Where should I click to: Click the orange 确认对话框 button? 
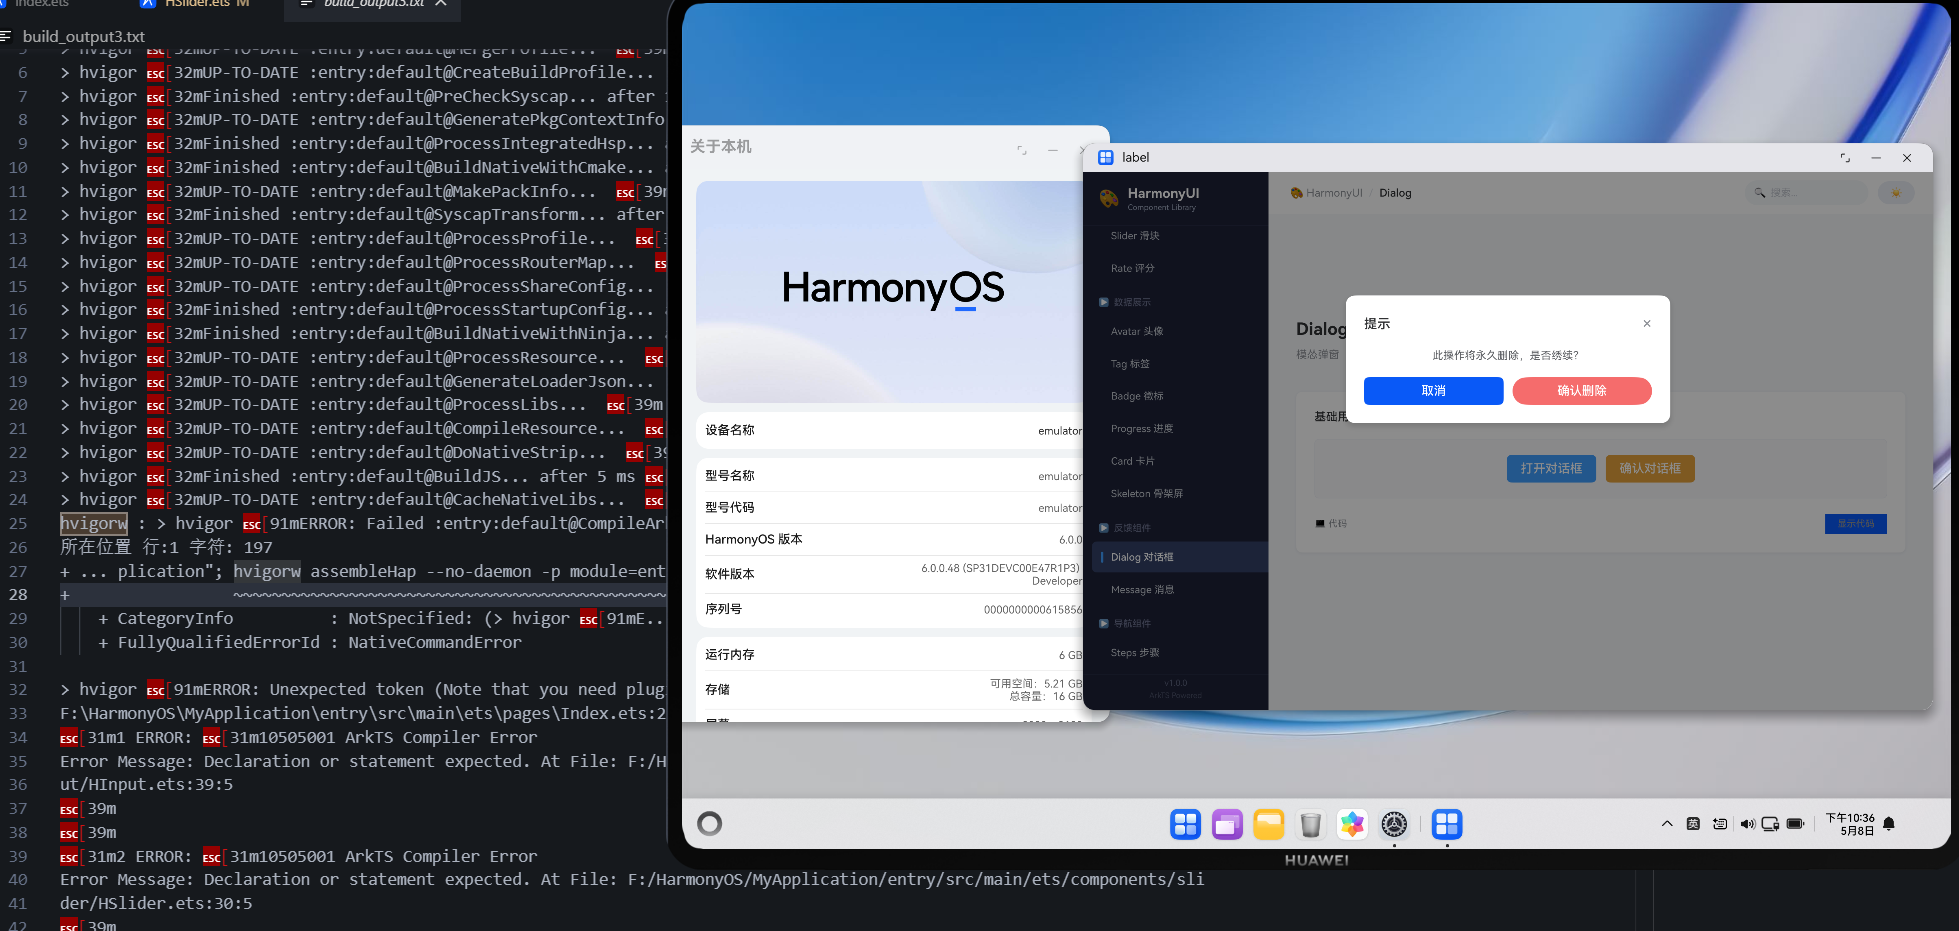coord(1650,469)
